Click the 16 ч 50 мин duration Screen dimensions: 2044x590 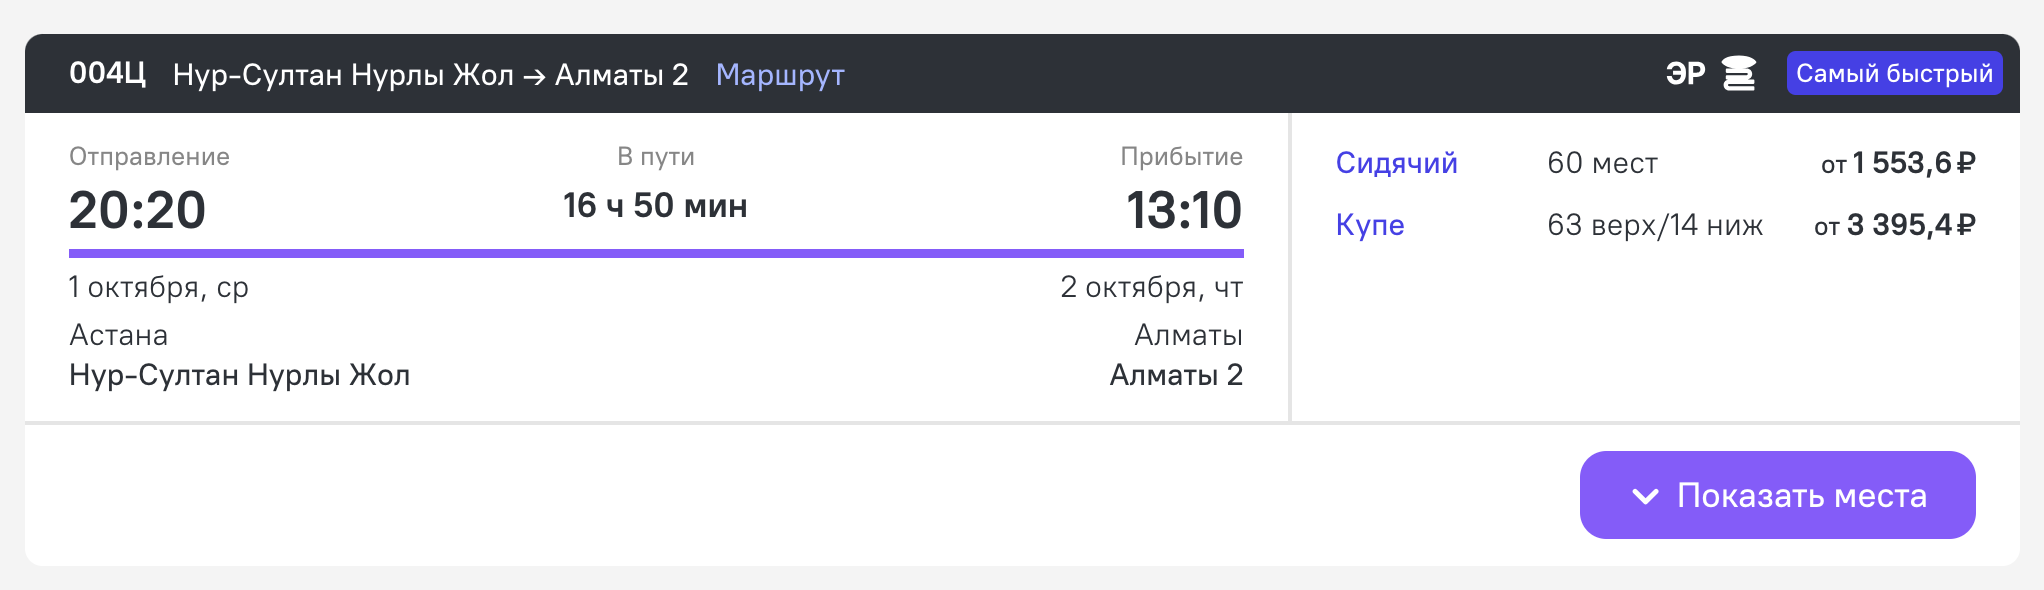[655, 206]
